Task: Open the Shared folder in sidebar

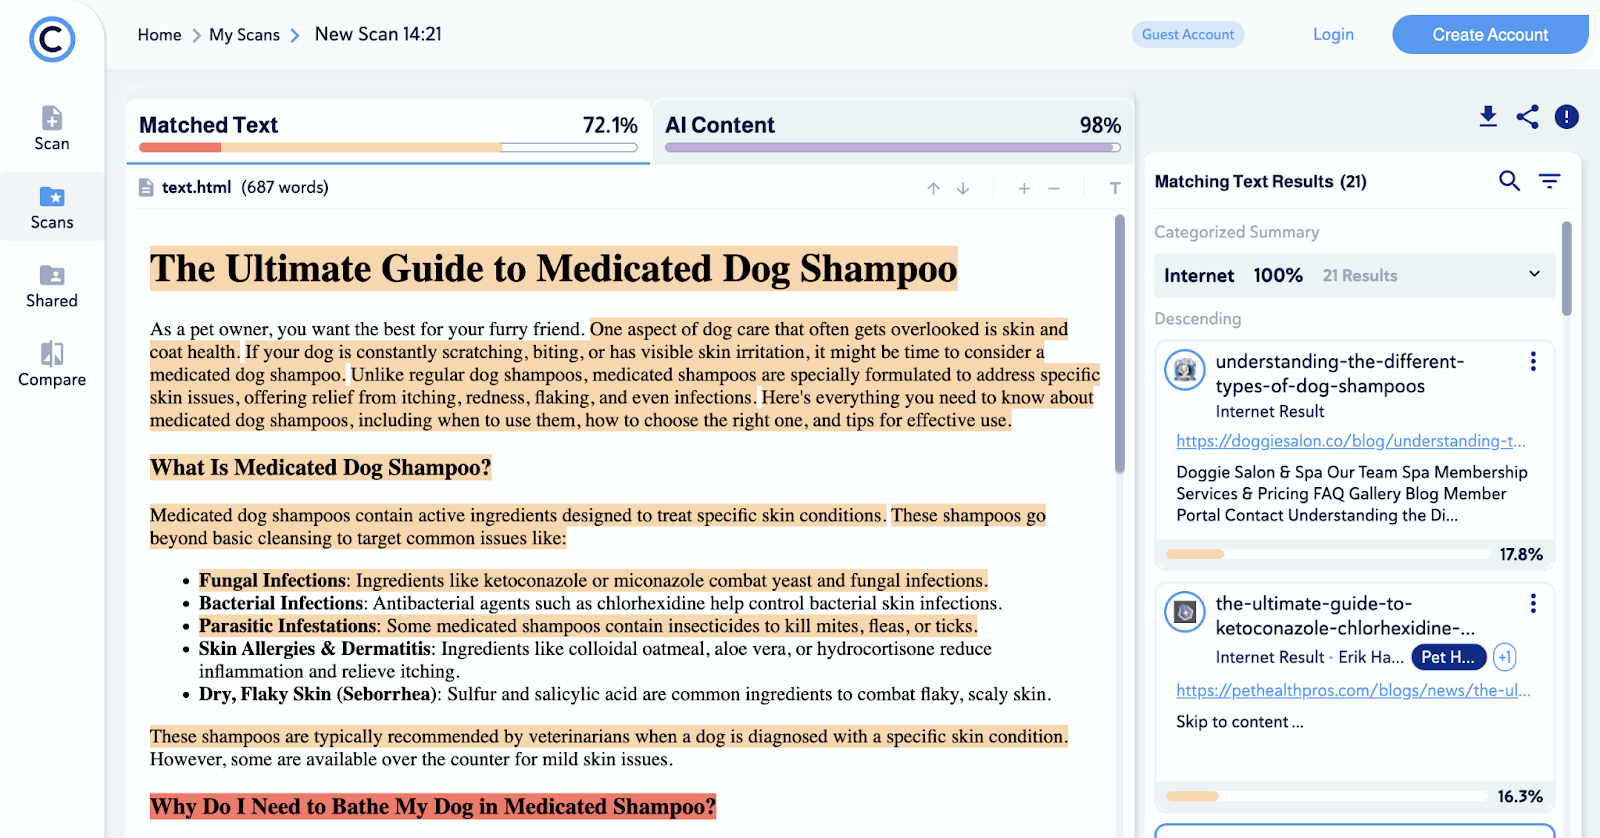Action: pos(52,286)
